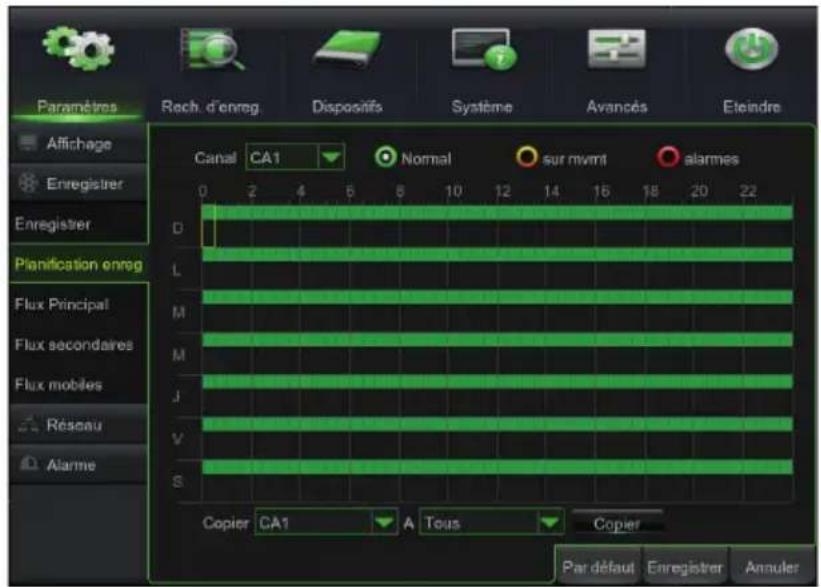Image resolution: width=821 pixels, height=587 pixels.
Task: Open the Réseau sidebar section
Action: pos(79,425)
